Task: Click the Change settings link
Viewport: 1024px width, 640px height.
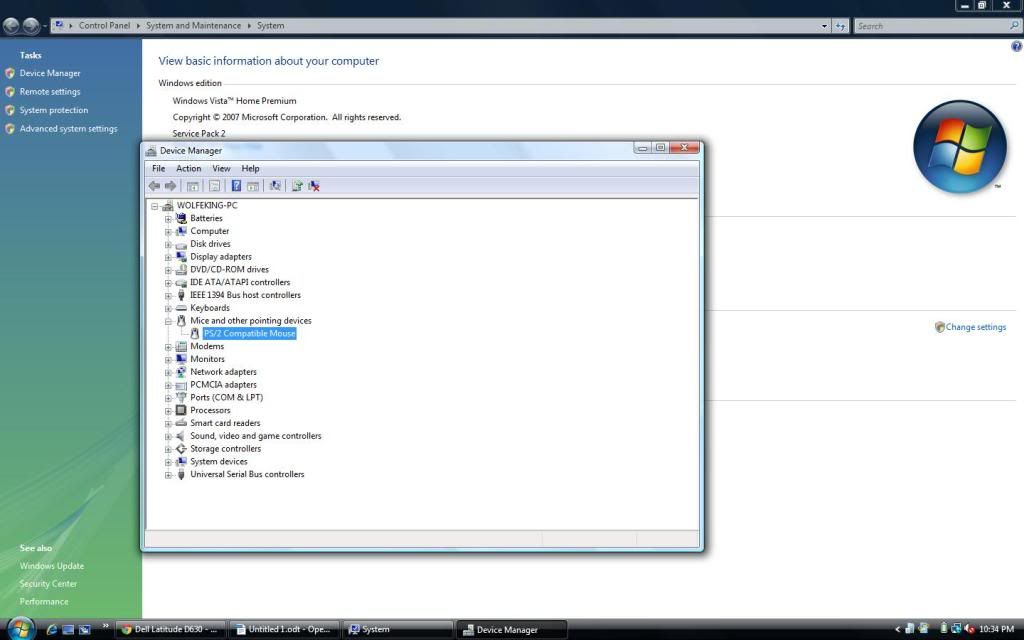Action: click(976, 327)
